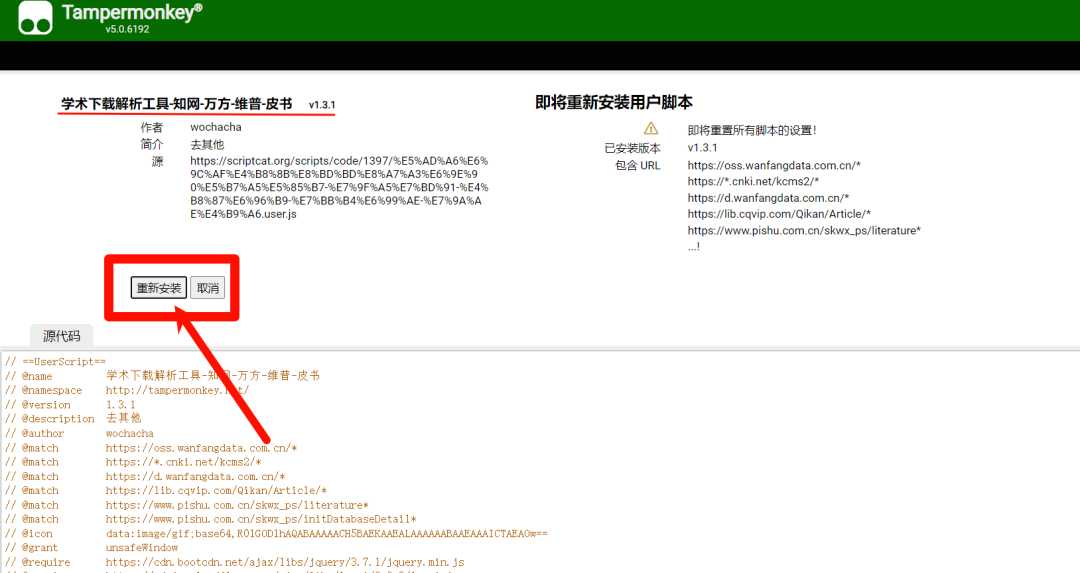This screenshot has height=573, width=1080.
Task: Click the @require jquery.min.js code line
Action: (235, 562)
